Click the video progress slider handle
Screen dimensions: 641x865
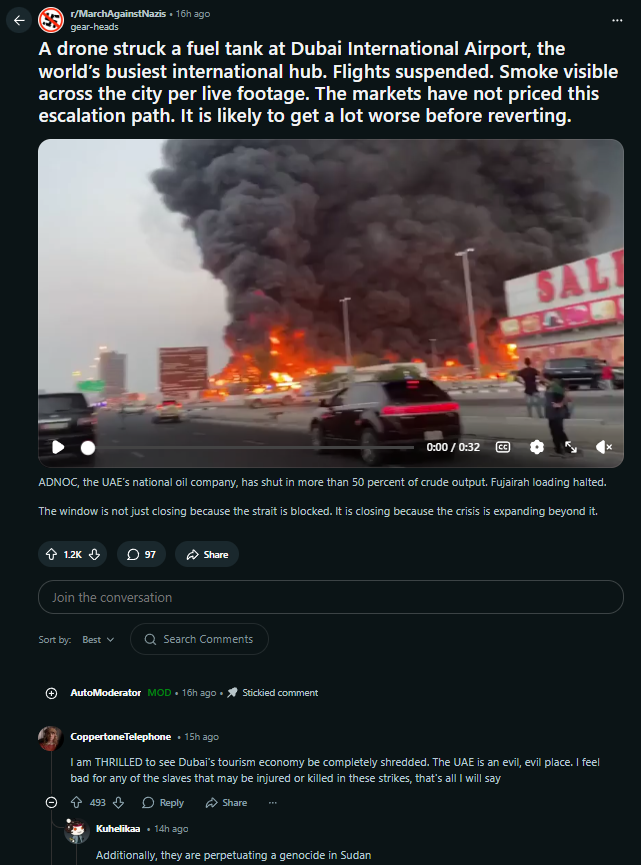click(88, 447)
